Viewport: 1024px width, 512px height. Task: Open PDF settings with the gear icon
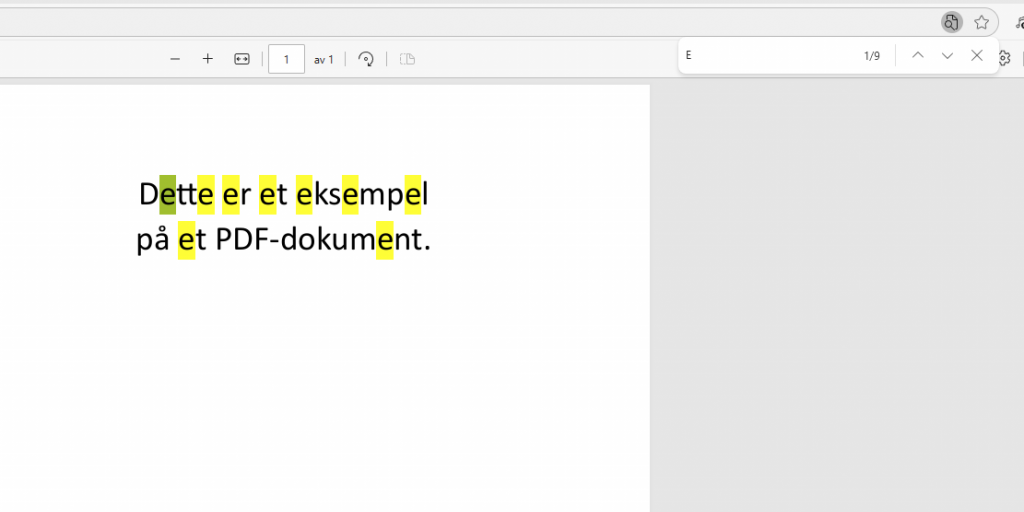click(1004, 58)
